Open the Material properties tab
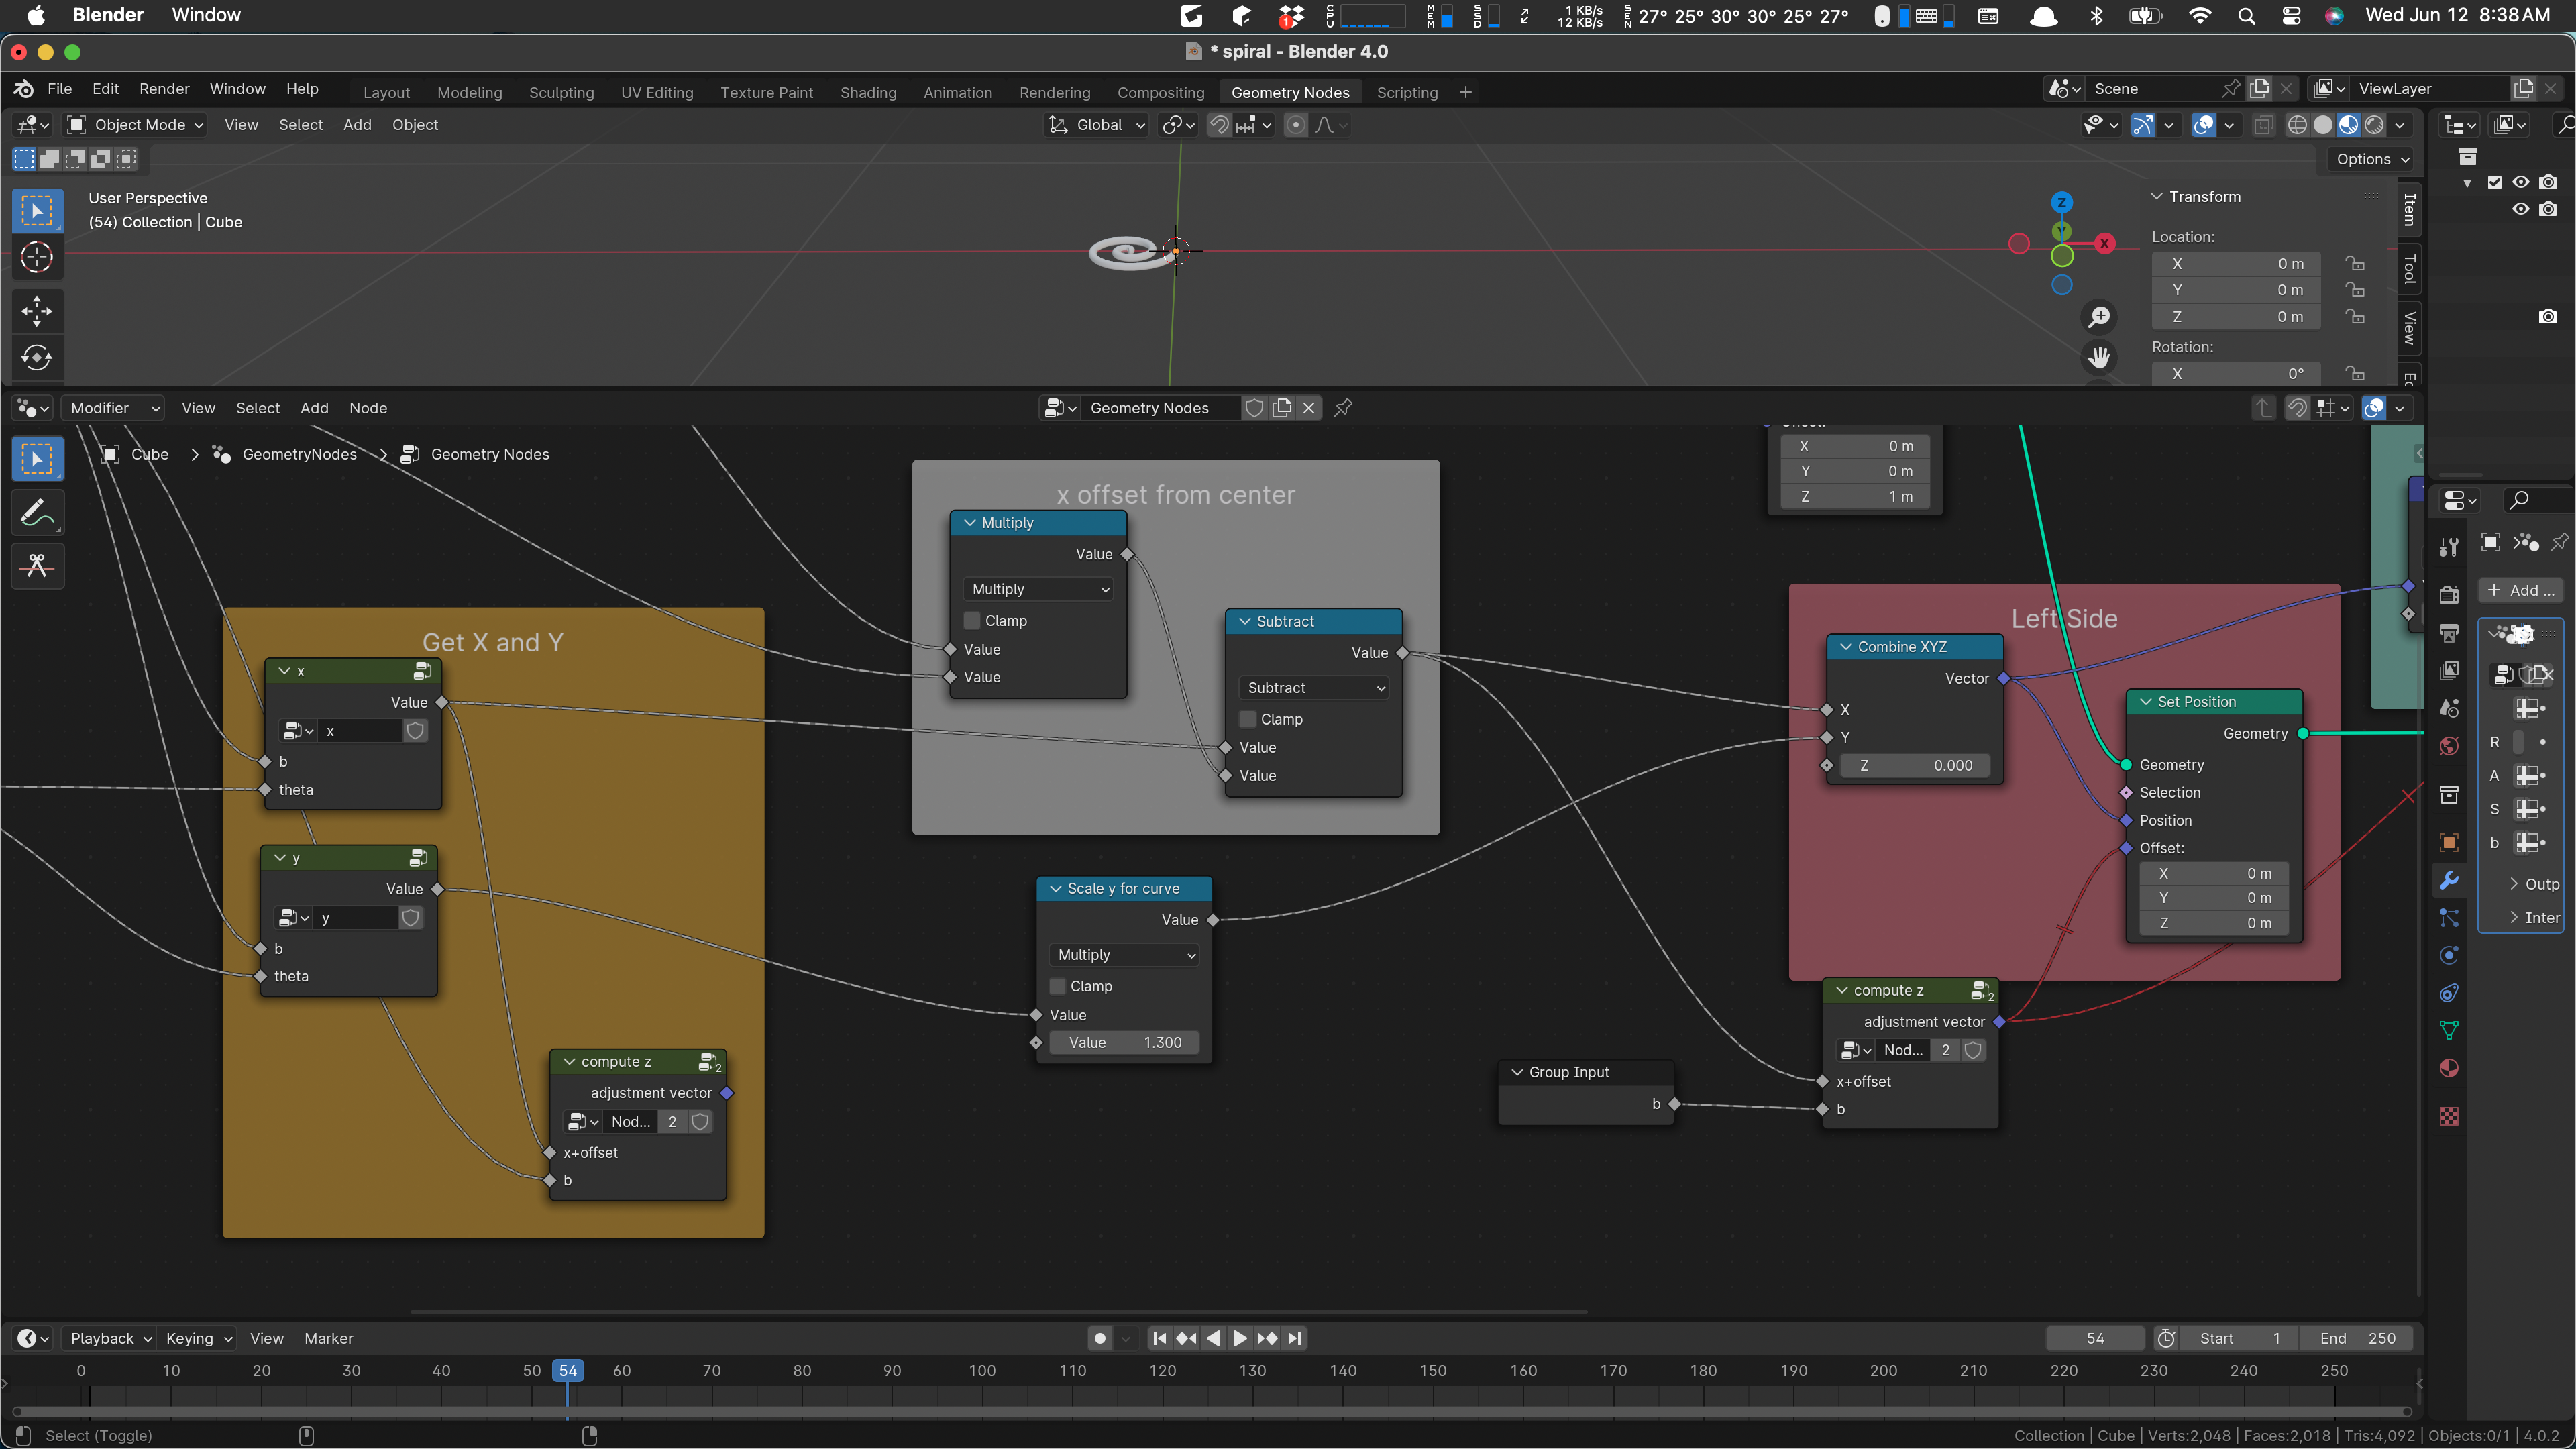This screenshot has width=2576, height=1449. [2449, 1068]
